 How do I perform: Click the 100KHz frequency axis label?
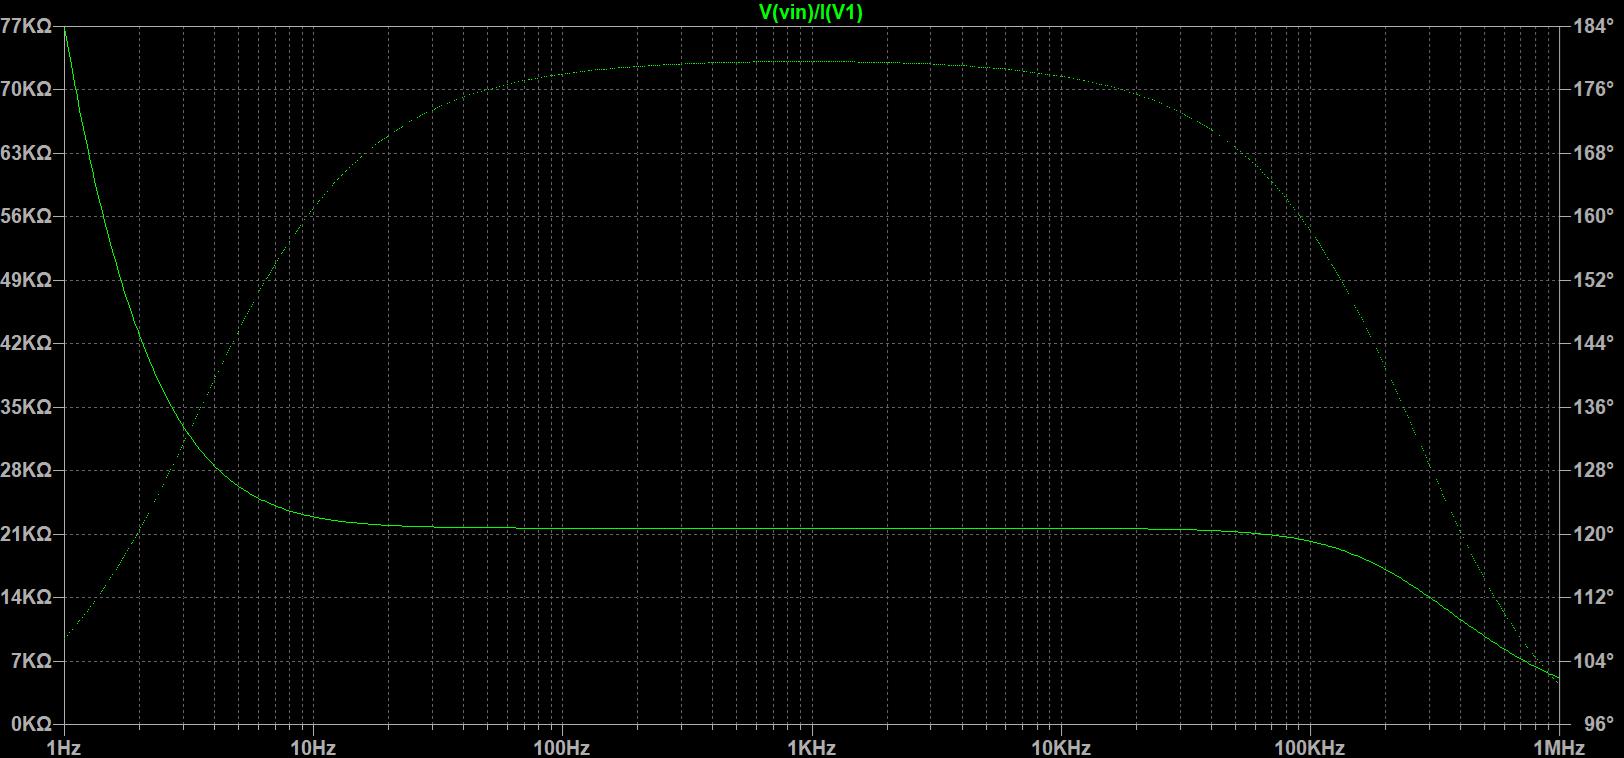pos(1309,747)
